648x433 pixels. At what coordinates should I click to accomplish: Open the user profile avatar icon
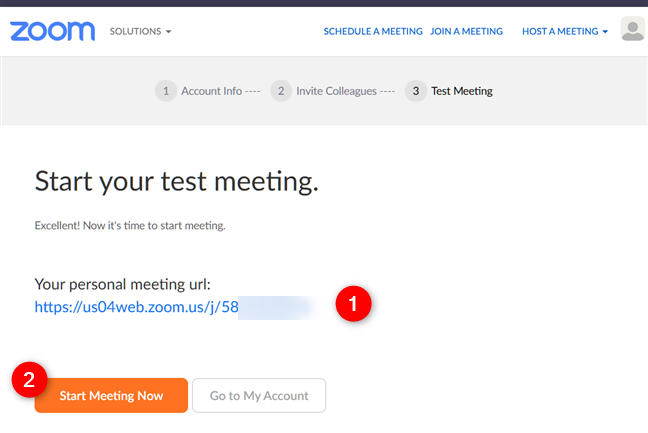coord(632,29)
